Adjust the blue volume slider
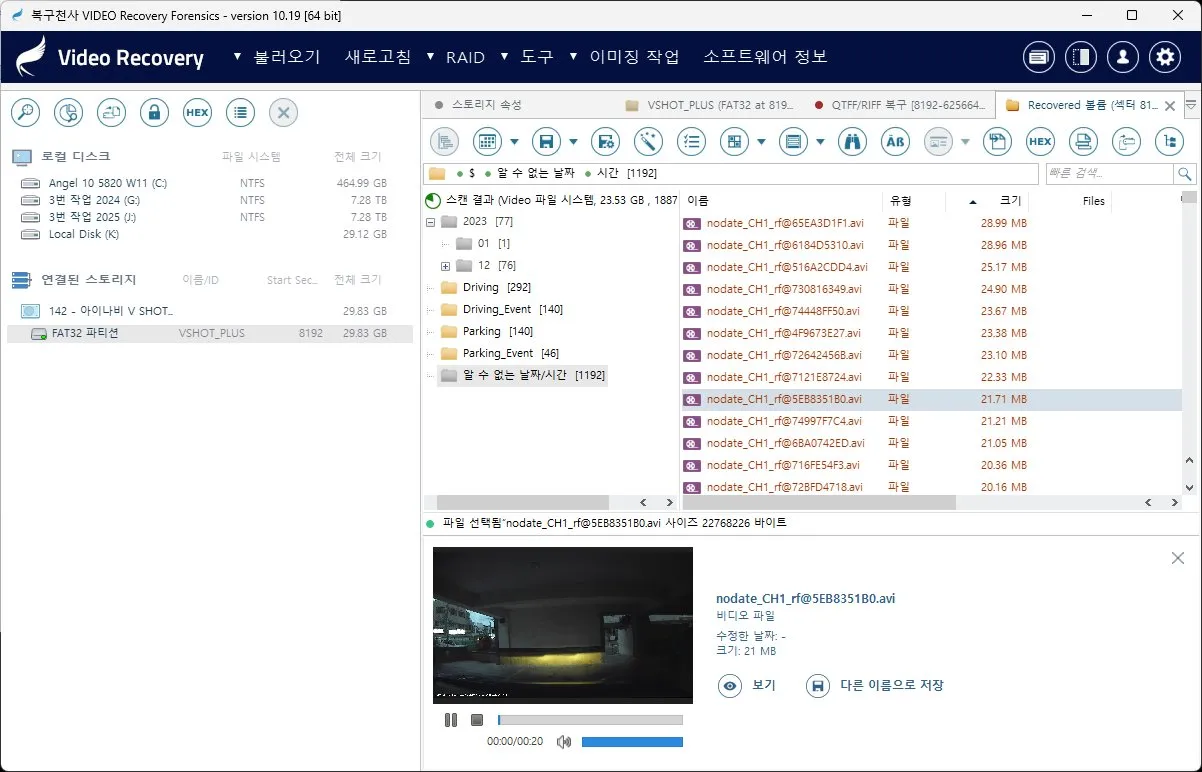 [x=632, y=742]
